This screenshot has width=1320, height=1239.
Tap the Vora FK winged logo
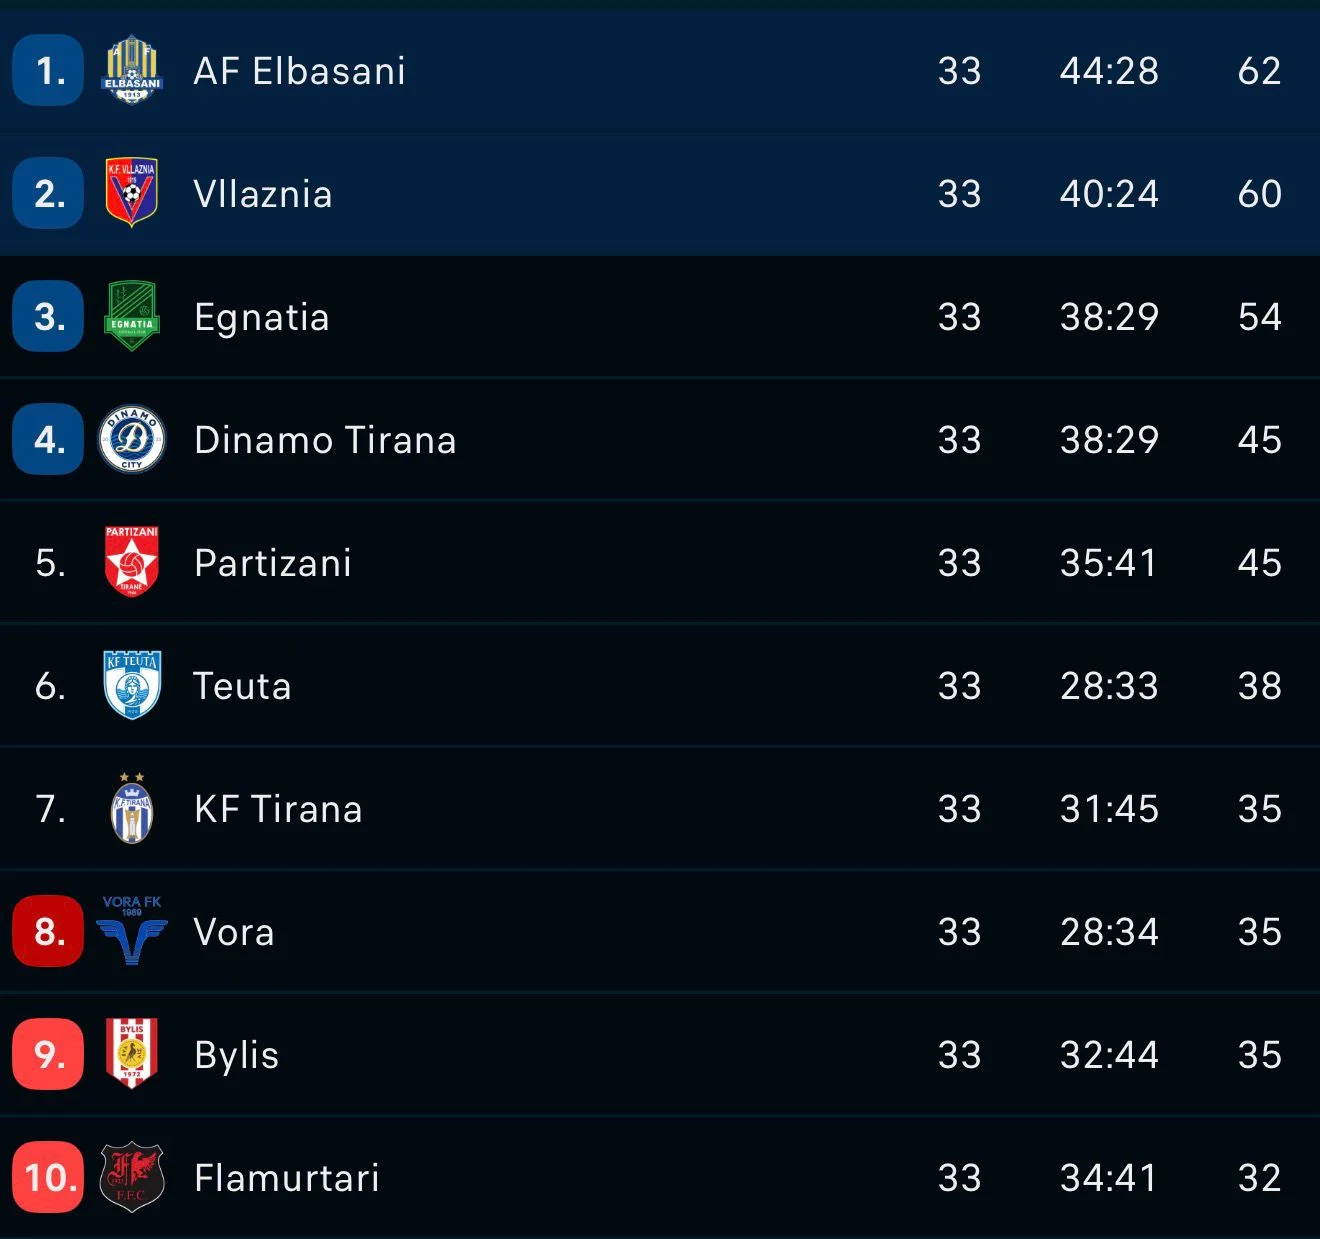tap(132, 931)
